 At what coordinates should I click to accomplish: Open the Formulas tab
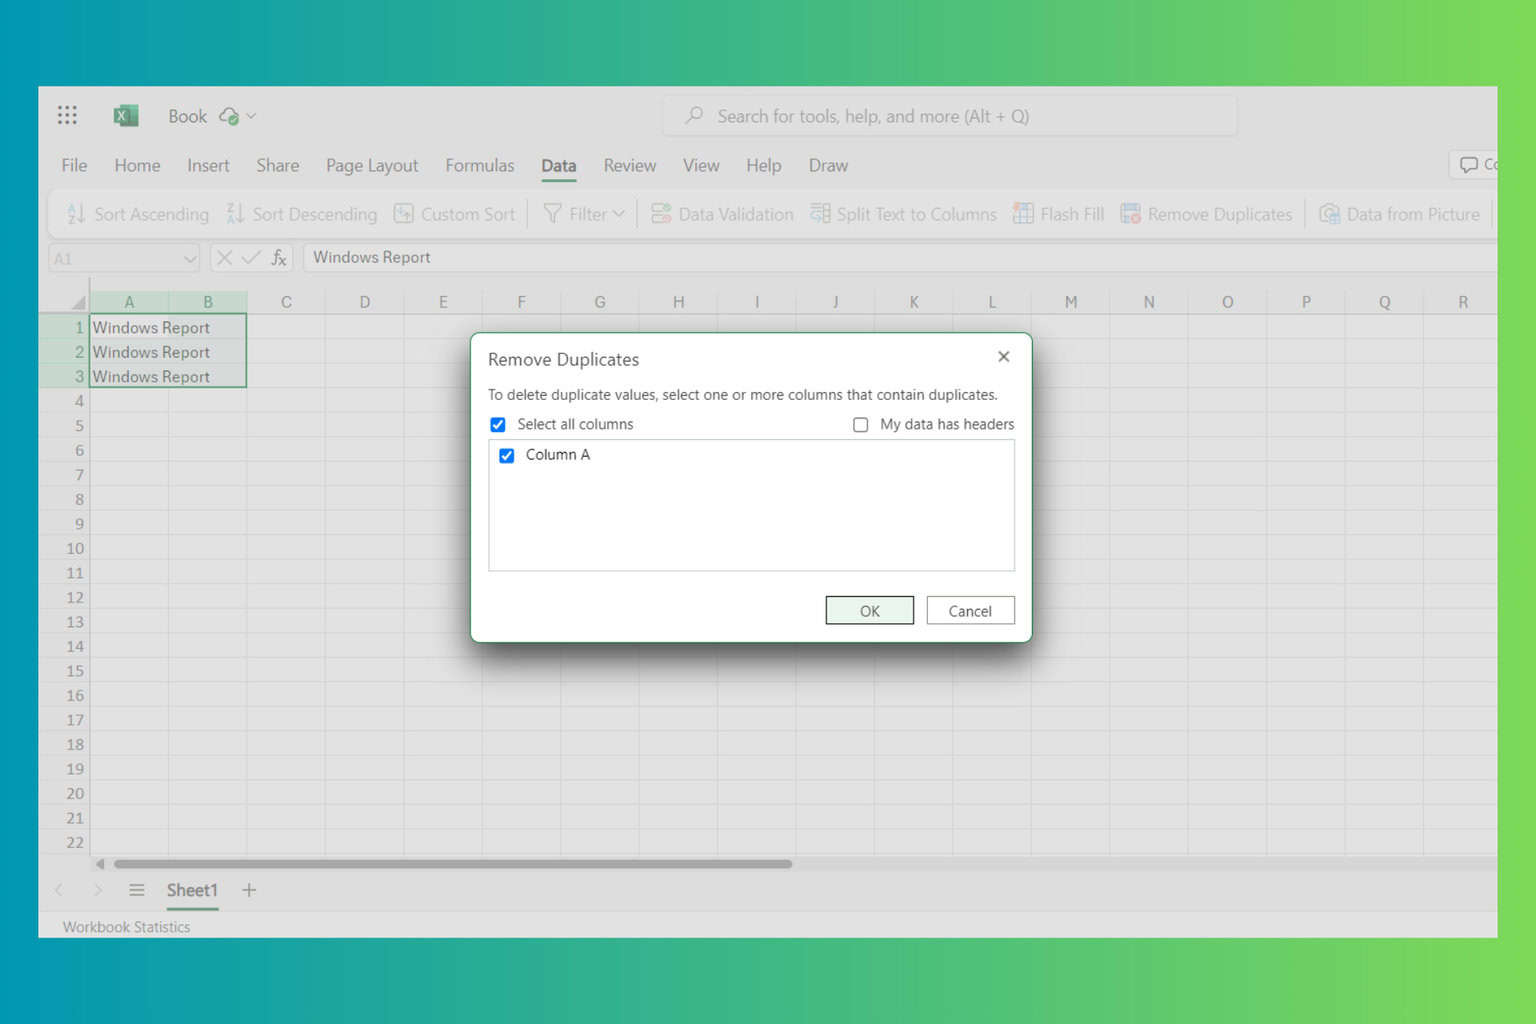point(480,165)
